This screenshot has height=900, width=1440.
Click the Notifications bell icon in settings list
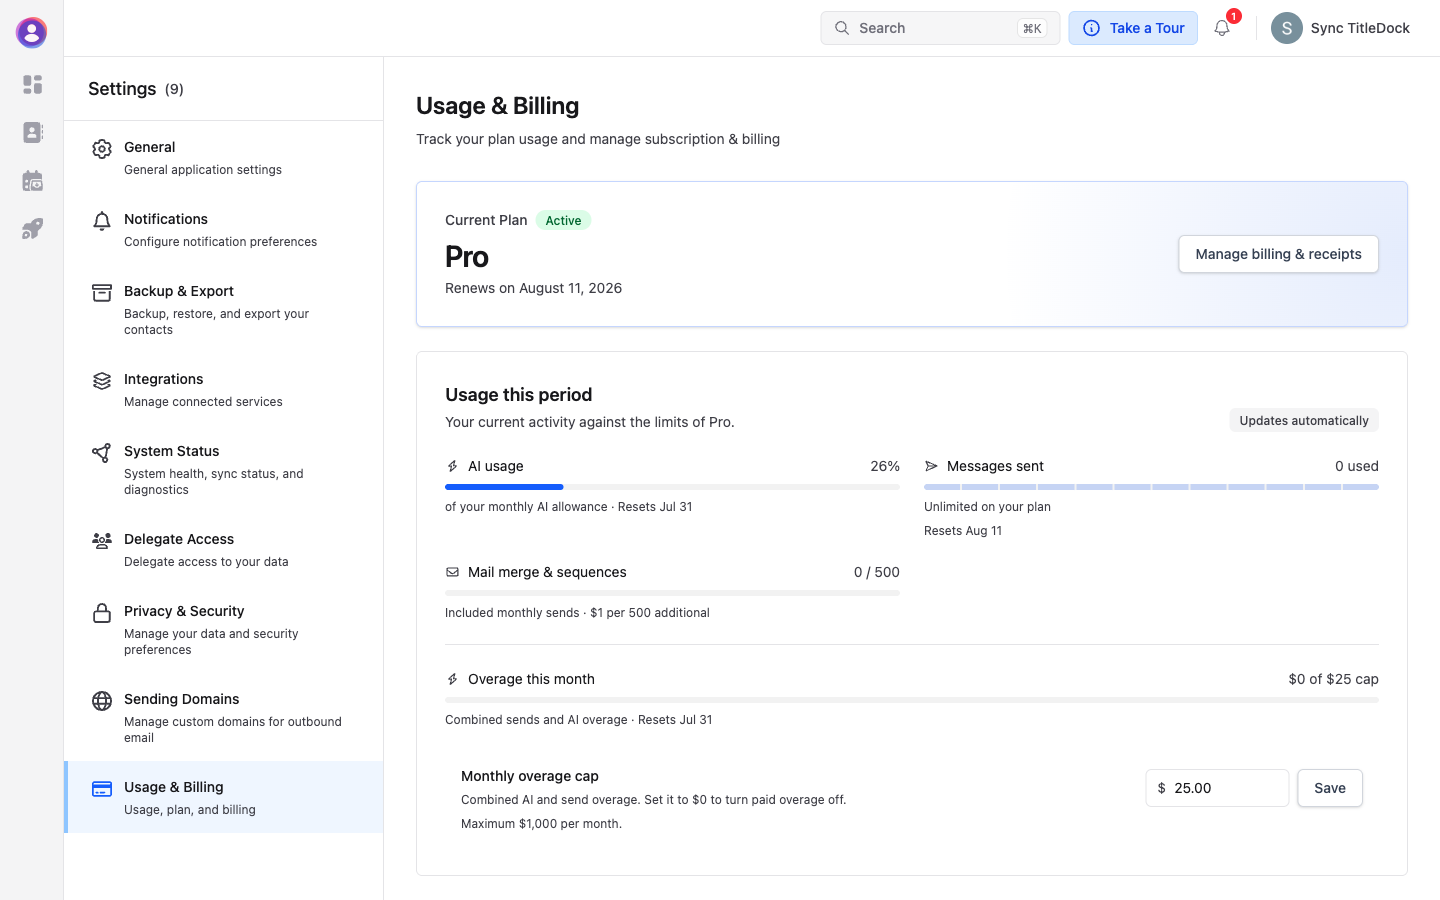[102, 221]
